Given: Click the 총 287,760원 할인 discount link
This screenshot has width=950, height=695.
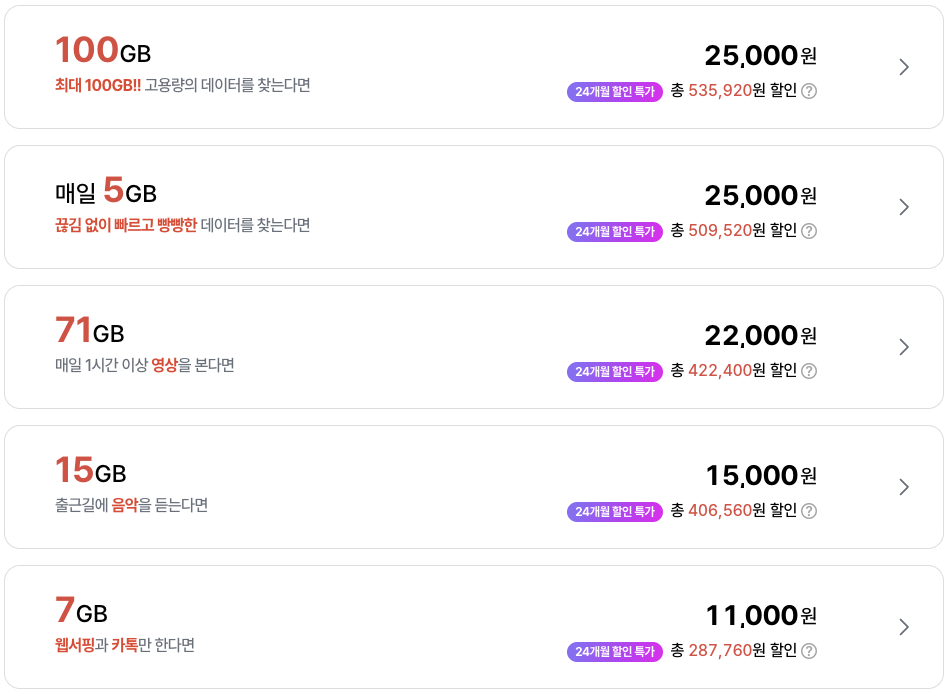Looking at the screenshot, I should tap(732, 651).
